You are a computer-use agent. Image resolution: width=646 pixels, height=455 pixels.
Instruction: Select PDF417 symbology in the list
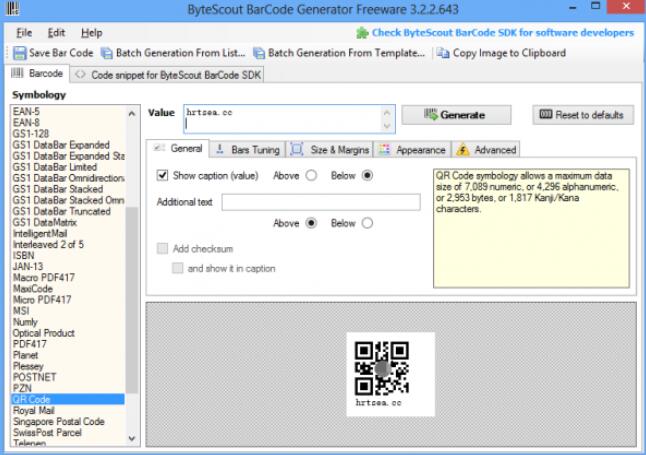[30, 344]
